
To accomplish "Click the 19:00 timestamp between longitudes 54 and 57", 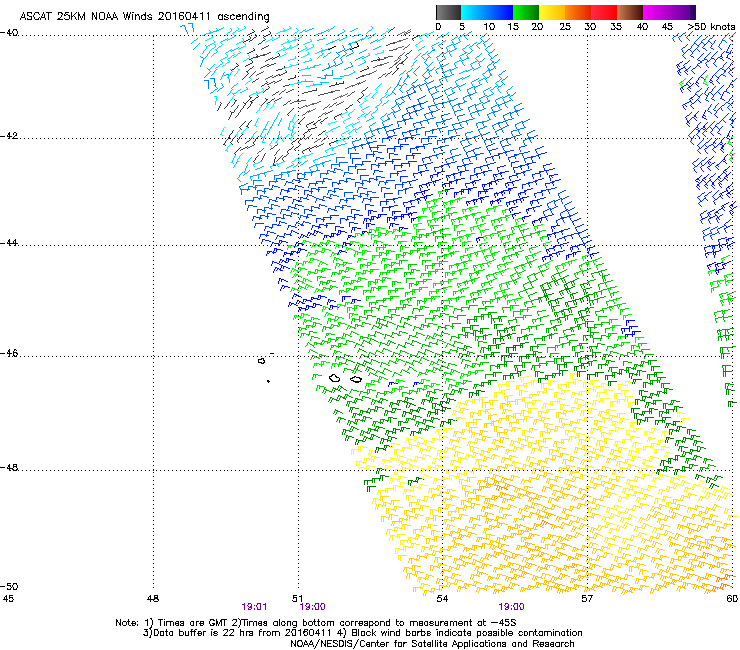I will point(511,607).
